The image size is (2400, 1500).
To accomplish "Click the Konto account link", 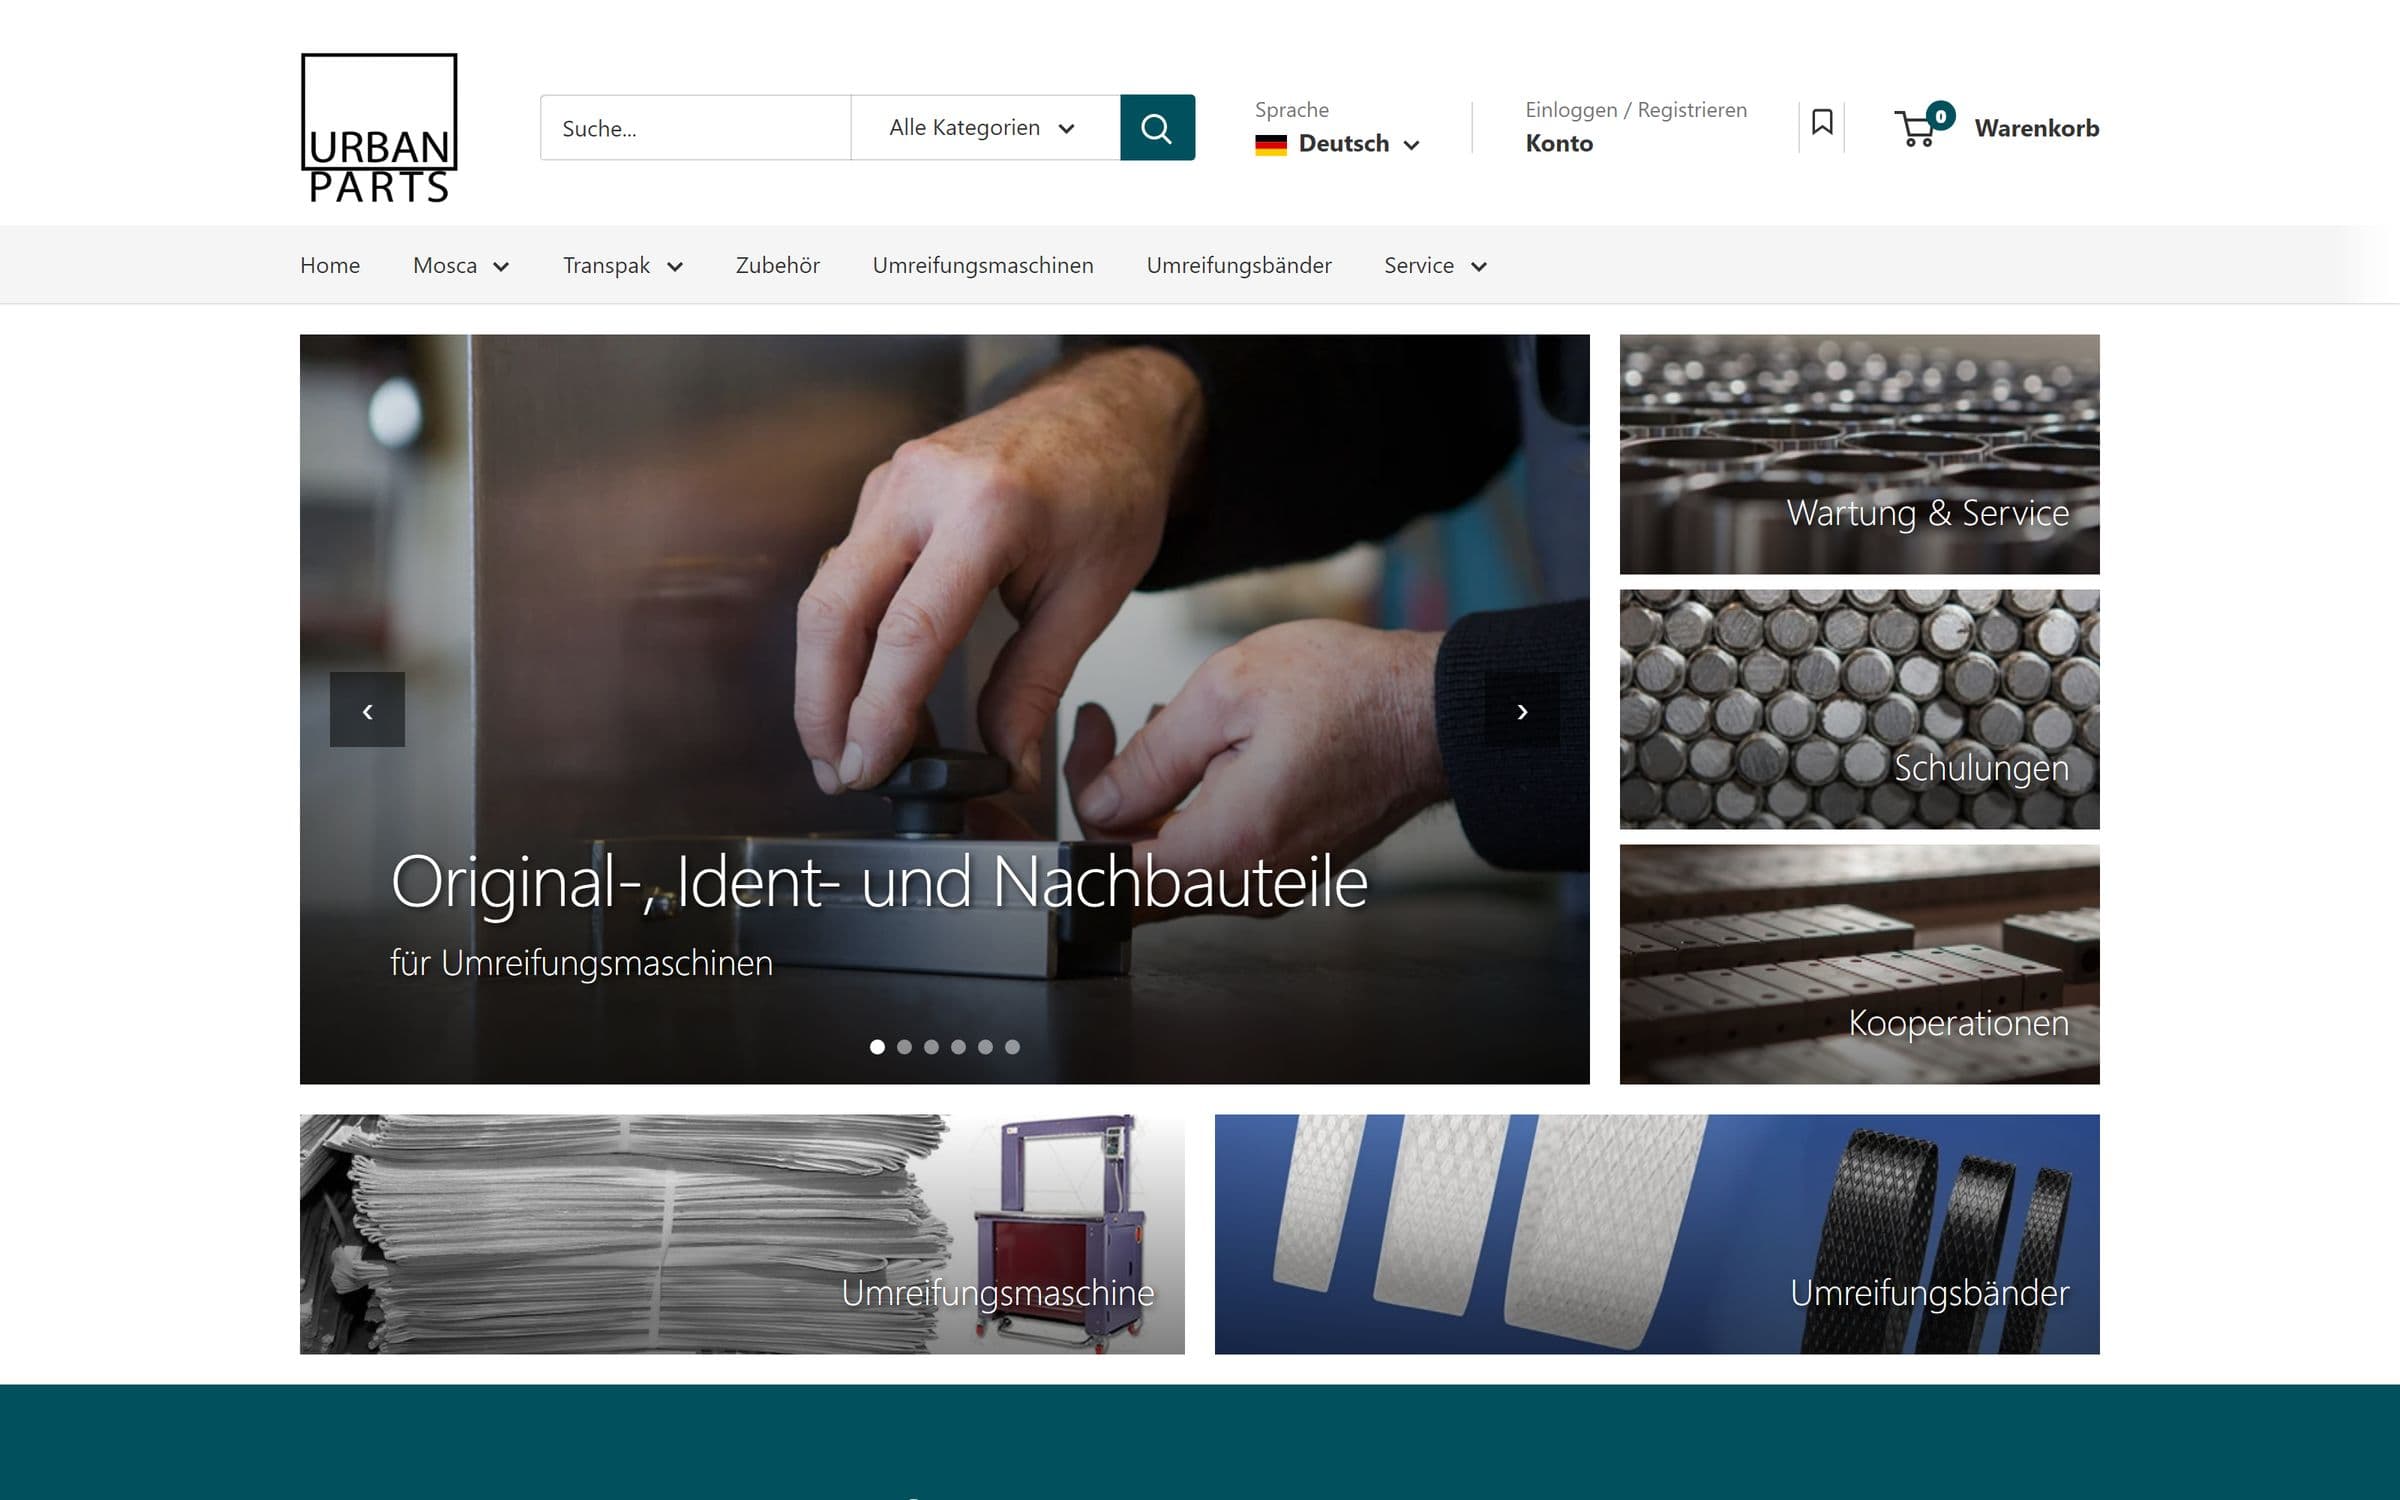I will tap(1559, 143).
